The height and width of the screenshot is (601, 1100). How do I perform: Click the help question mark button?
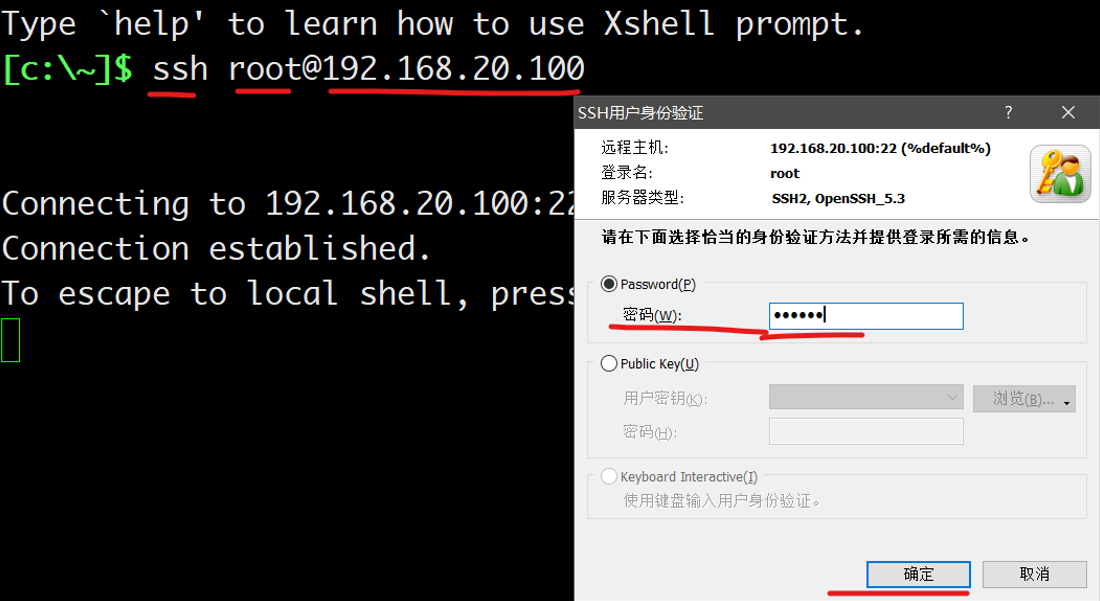[1008, 112]
